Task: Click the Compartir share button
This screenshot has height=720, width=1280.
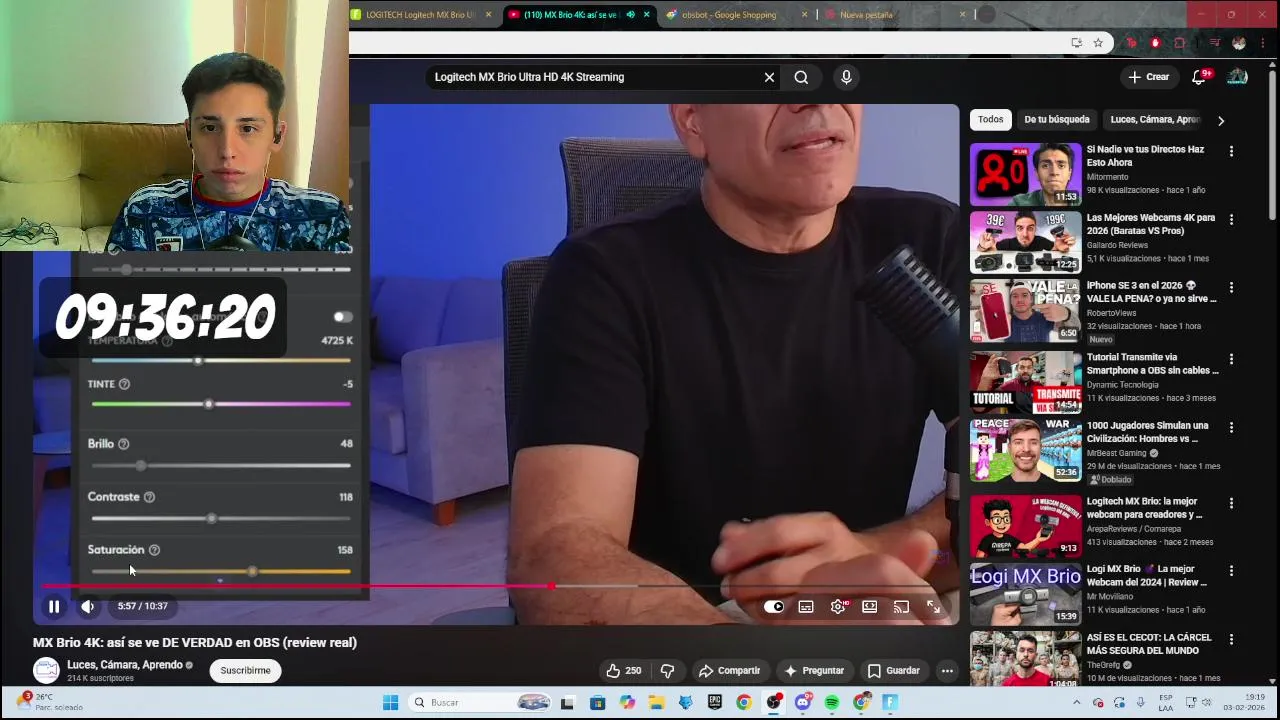Action: point(729,671)
